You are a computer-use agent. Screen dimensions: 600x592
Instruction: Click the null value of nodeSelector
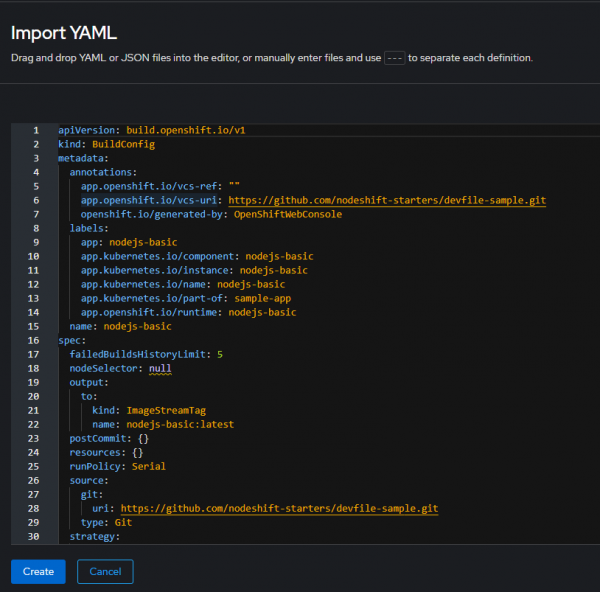click(160, 368)
